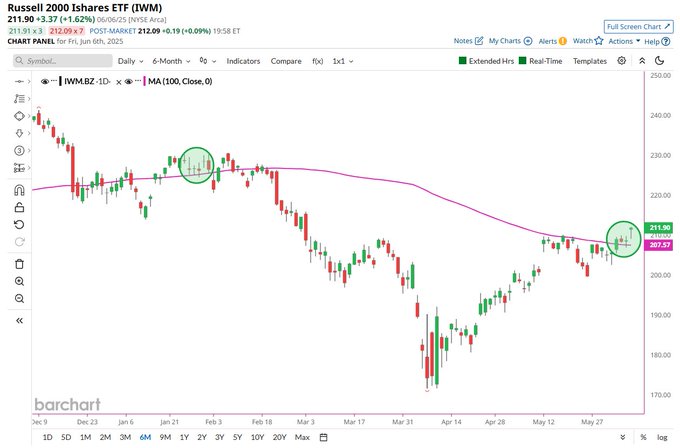Toggle the lock drawings icon
The height and width of the screenshot is (448, 680).
pyautogui.click(x=19, y=207)
